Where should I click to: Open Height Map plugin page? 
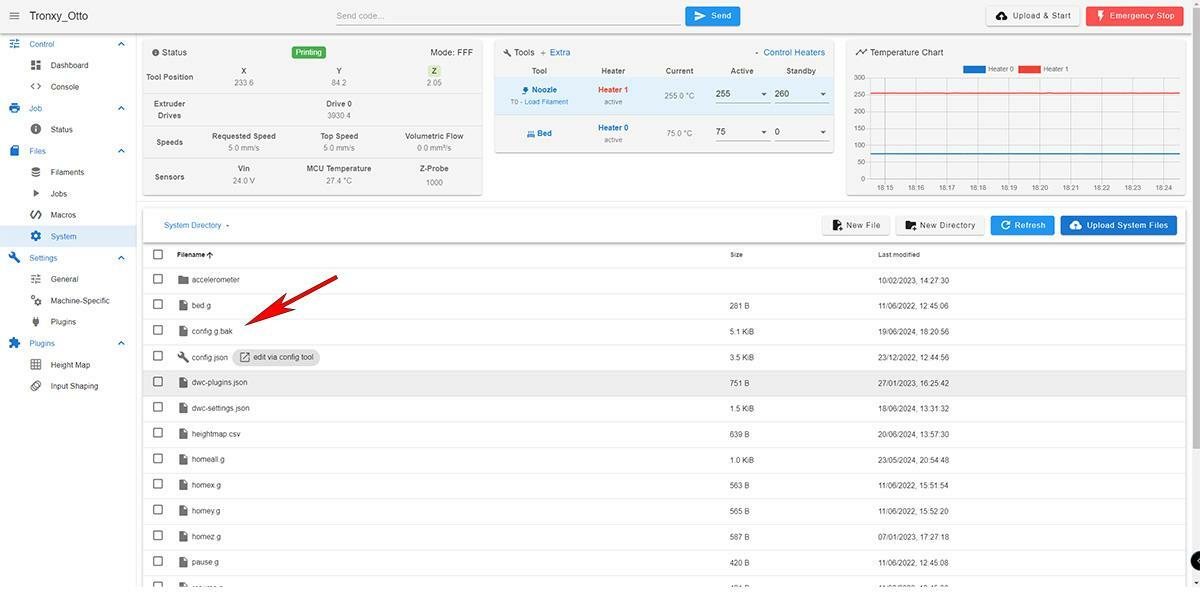[69, 365]
